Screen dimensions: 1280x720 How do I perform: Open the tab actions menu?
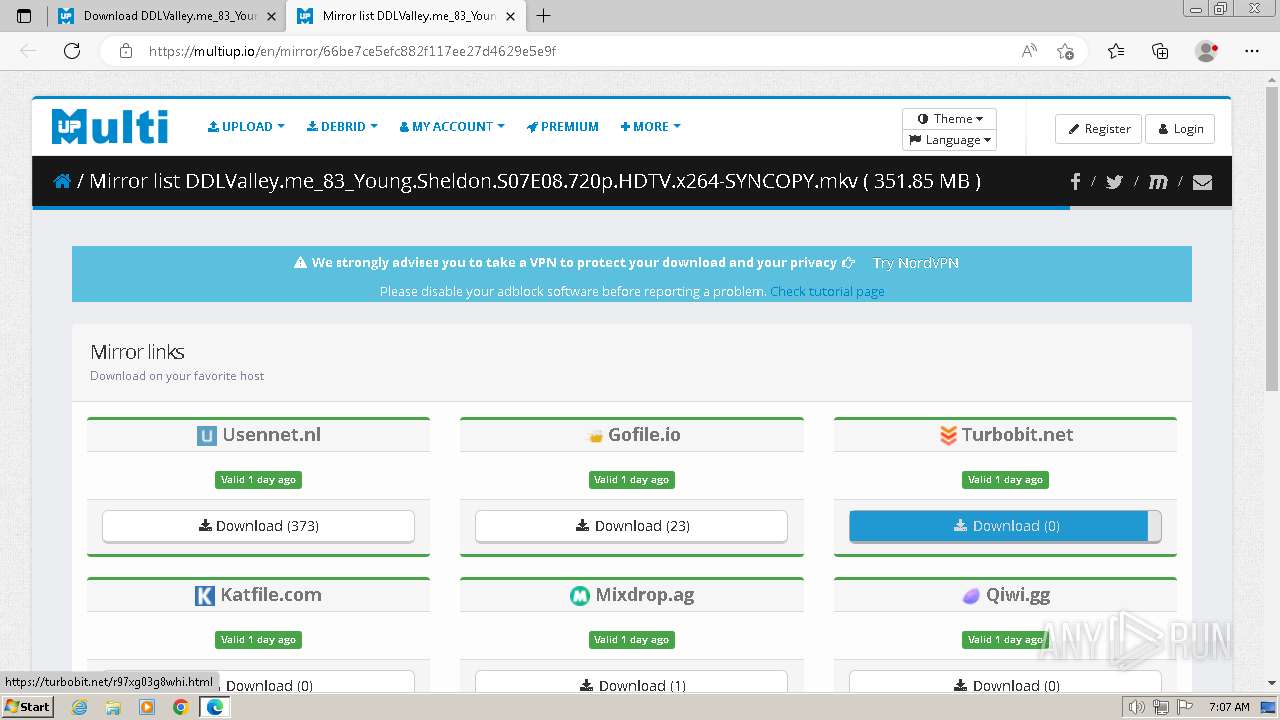(24, 15)
